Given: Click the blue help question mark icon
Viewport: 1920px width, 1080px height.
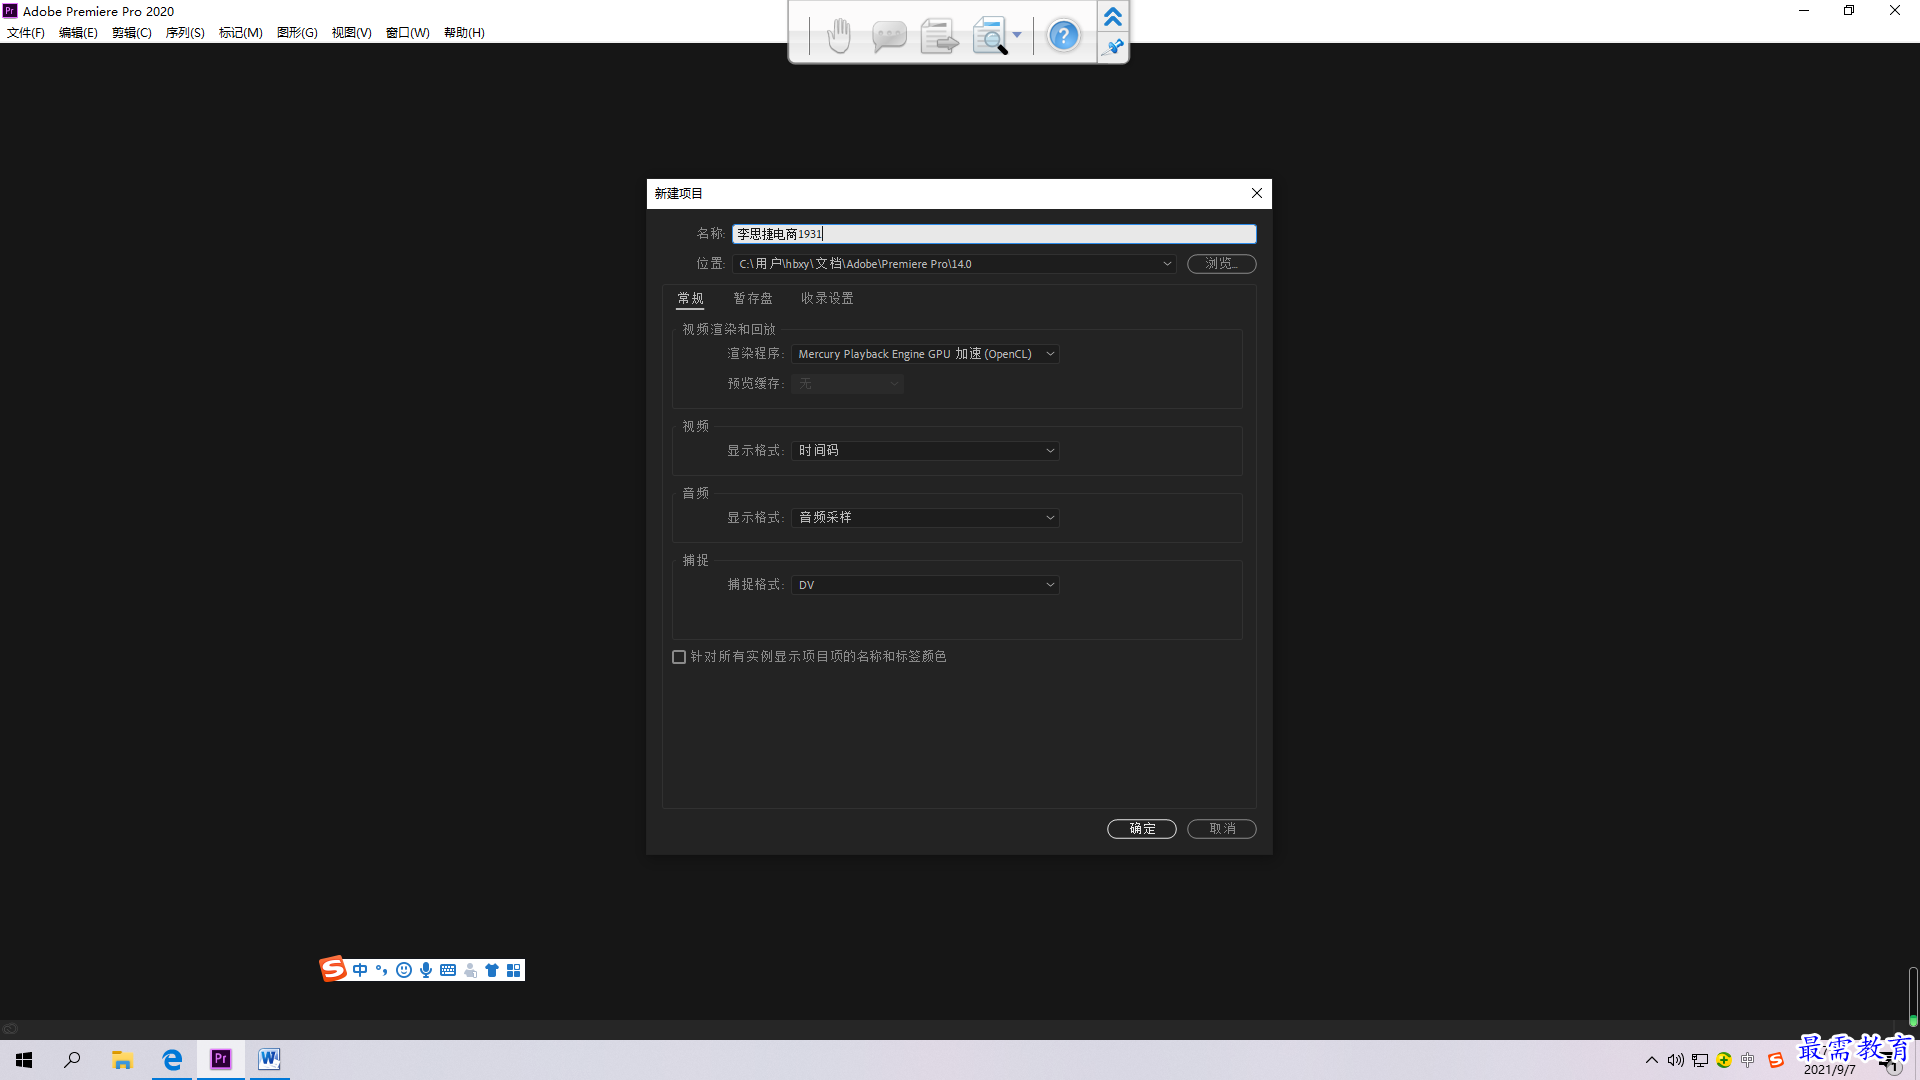Looking at the screenshot, I should tap(1063, 36).
